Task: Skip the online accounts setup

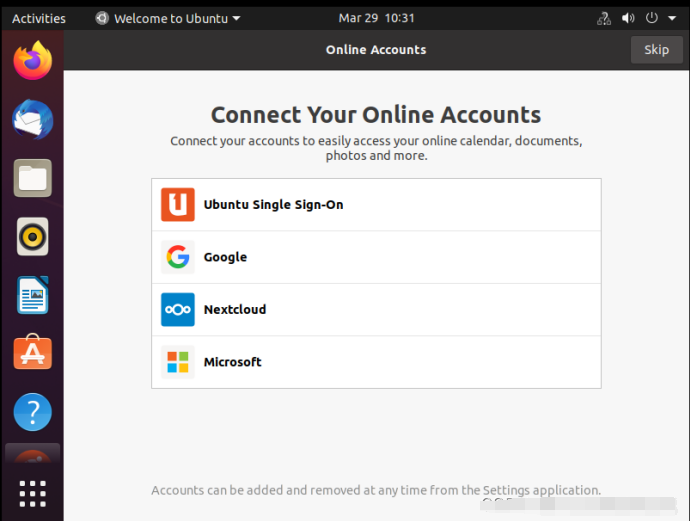Action: tap(656, 50)
